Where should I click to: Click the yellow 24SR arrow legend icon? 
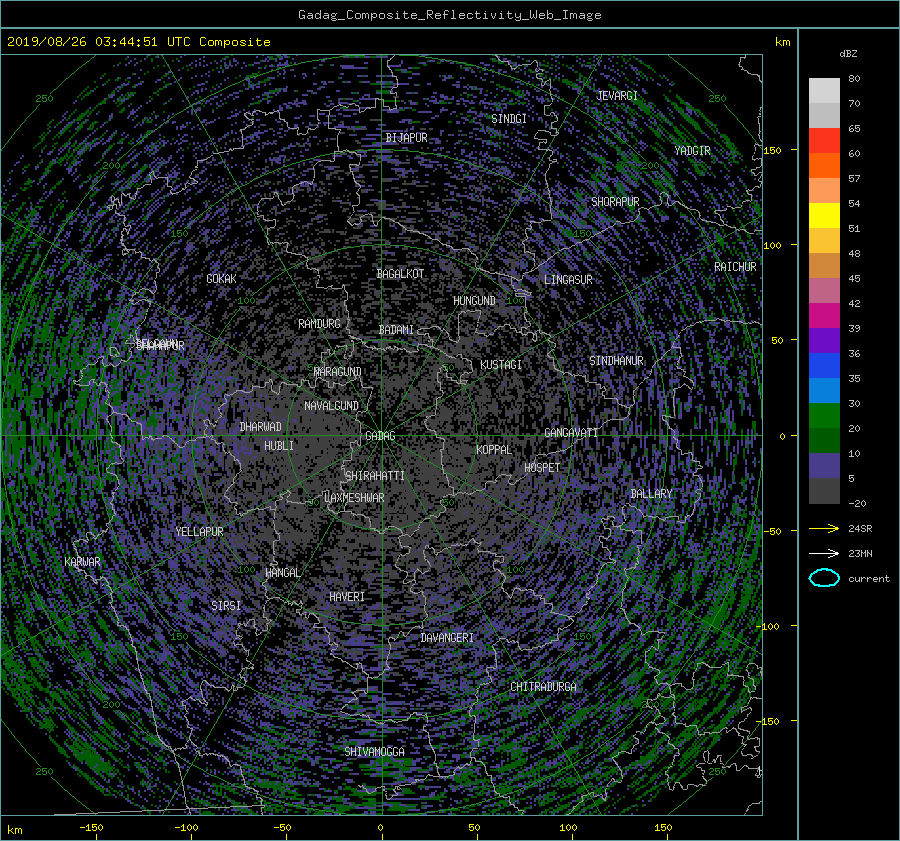click(824, 528)
